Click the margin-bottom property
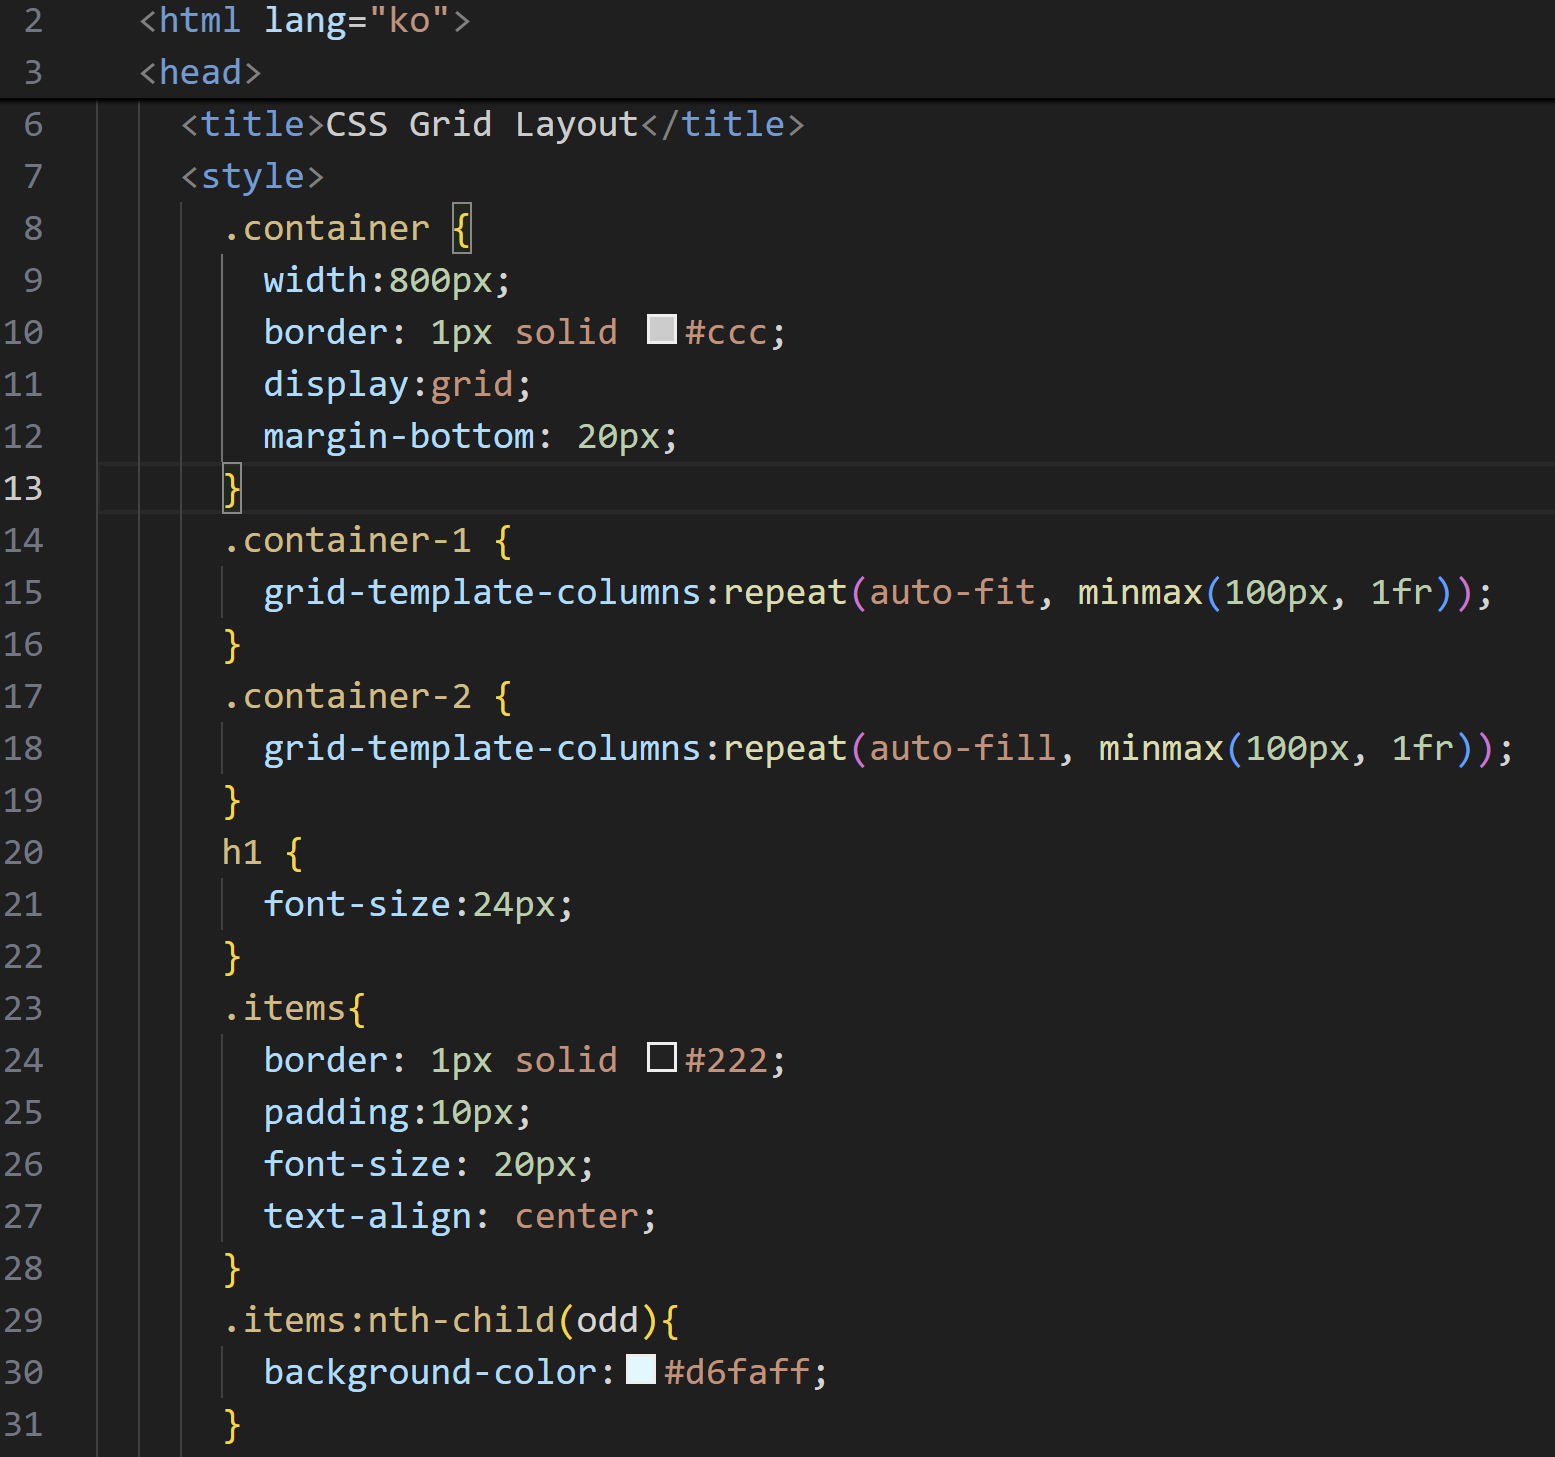Viewport: 1555px width, 1457px height. click(x=398, y=437)
